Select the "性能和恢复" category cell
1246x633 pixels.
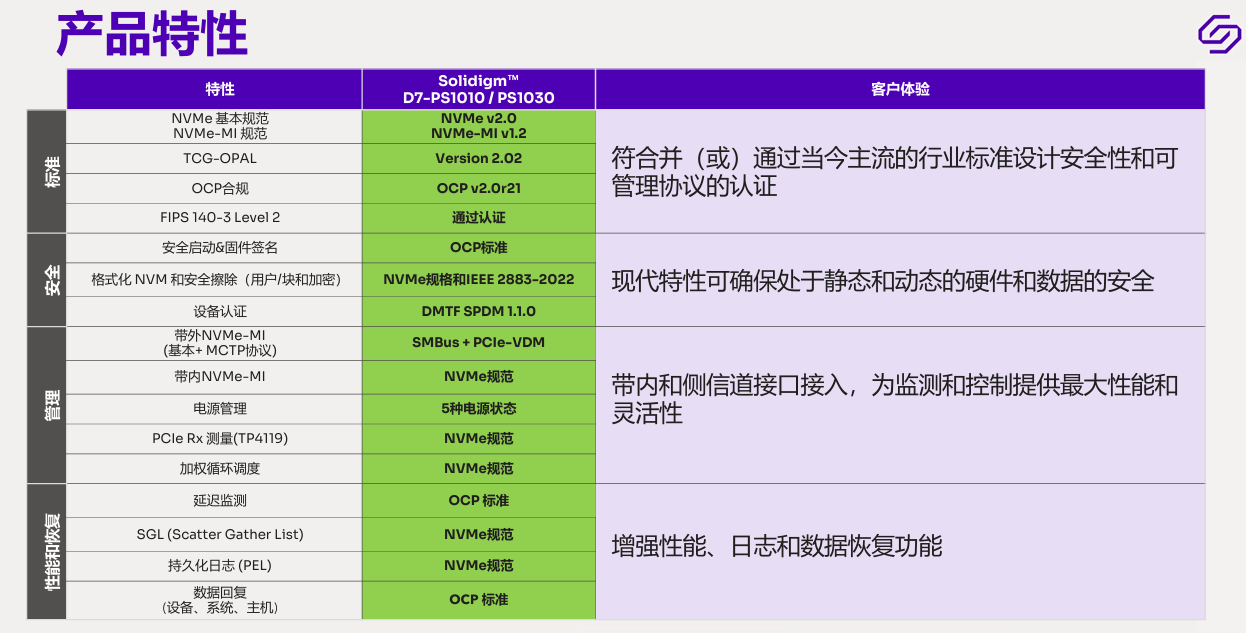(46, 552)
